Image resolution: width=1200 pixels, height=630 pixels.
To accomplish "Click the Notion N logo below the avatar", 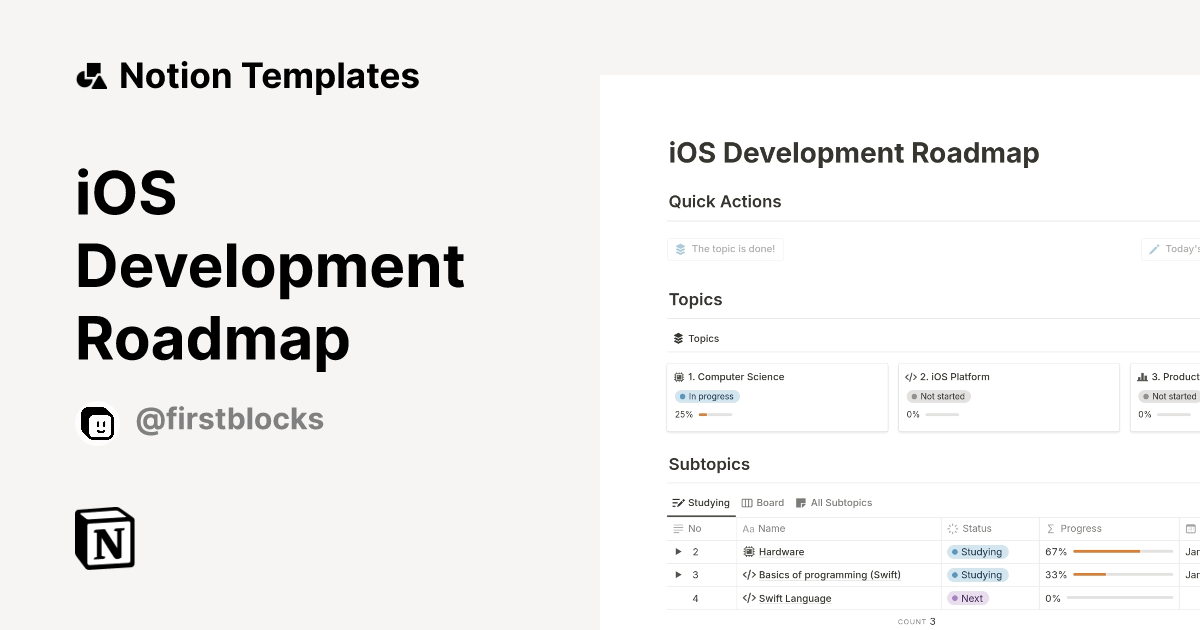I will tap(104, 538).
